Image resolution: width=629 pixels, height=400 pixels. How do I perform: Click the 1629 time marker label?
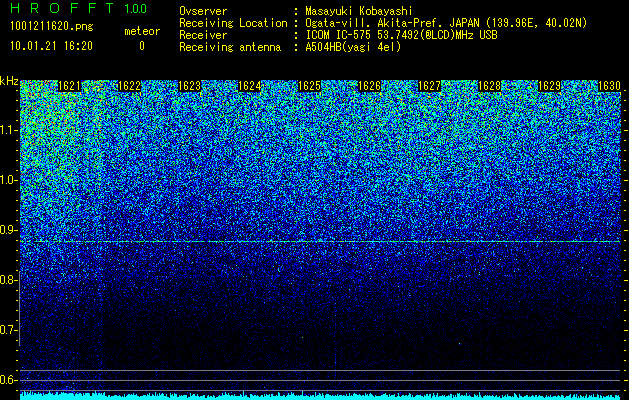point(549,86)
